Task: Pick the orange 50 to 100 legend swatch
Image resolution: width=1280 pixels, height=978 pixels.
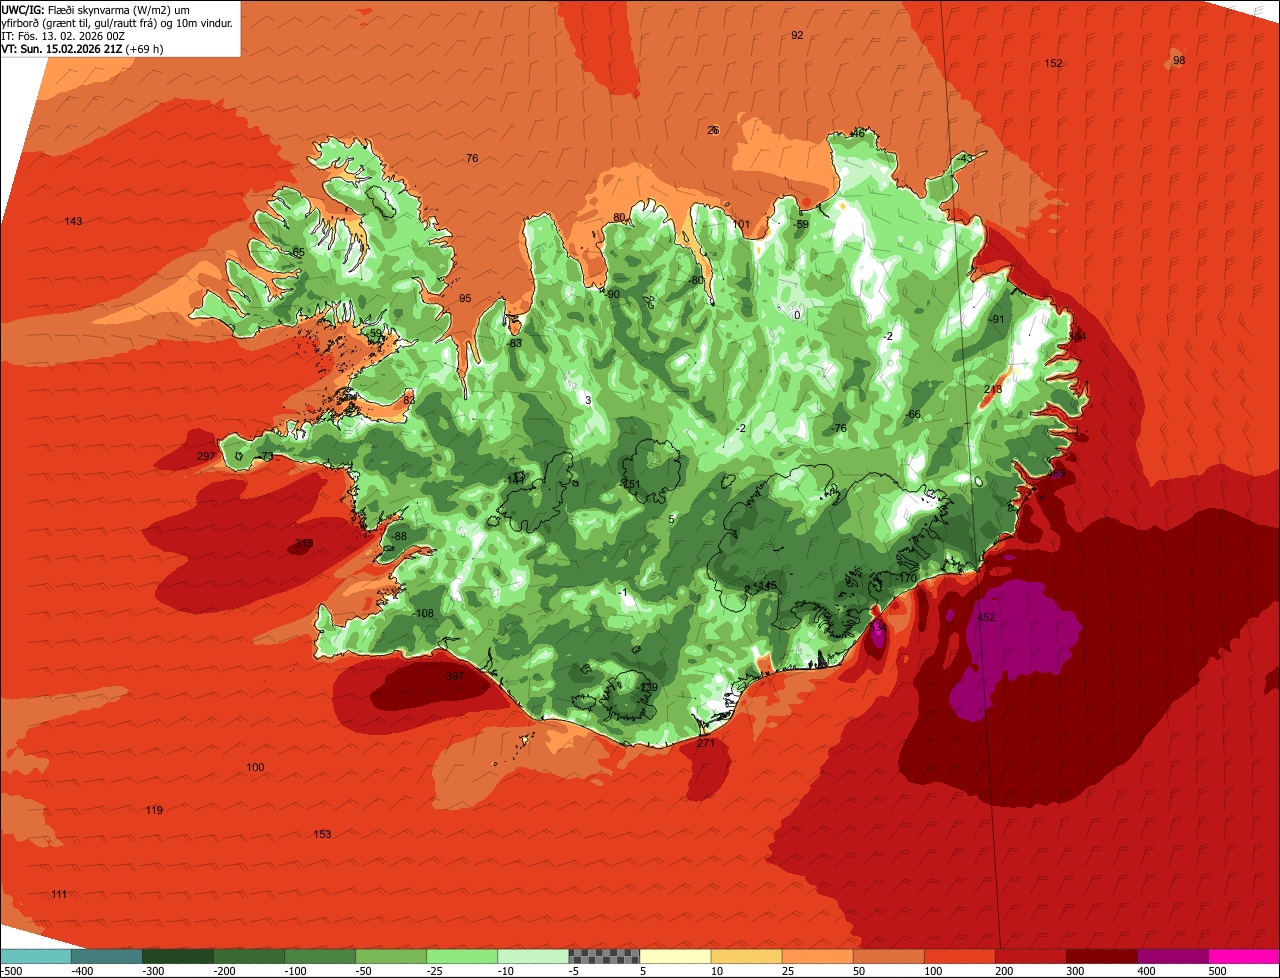Action: (x=888, y=957)
